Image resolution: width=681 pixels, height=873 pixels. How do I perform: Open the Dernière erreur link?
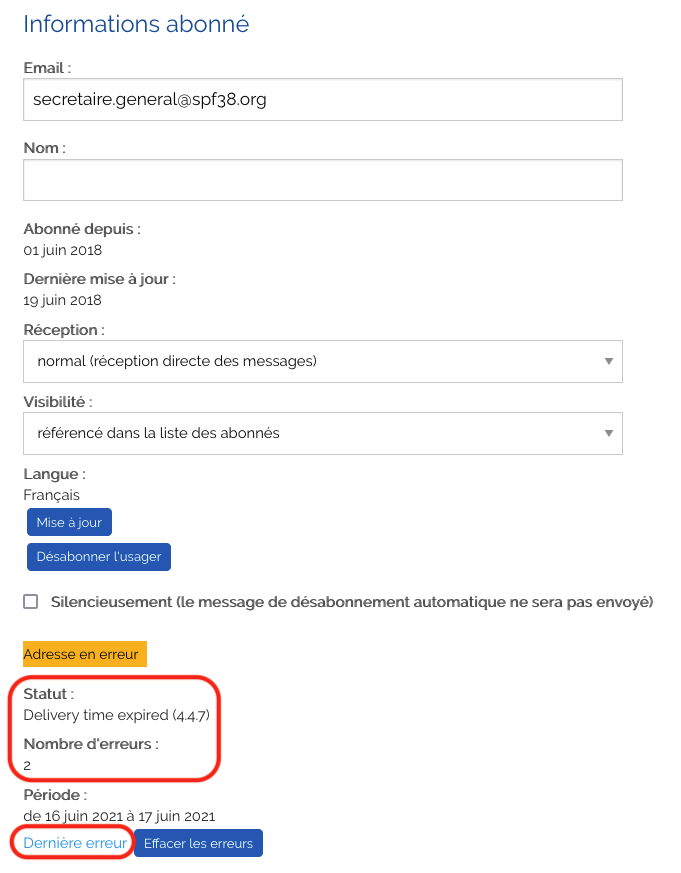click(x=75, y=843)
